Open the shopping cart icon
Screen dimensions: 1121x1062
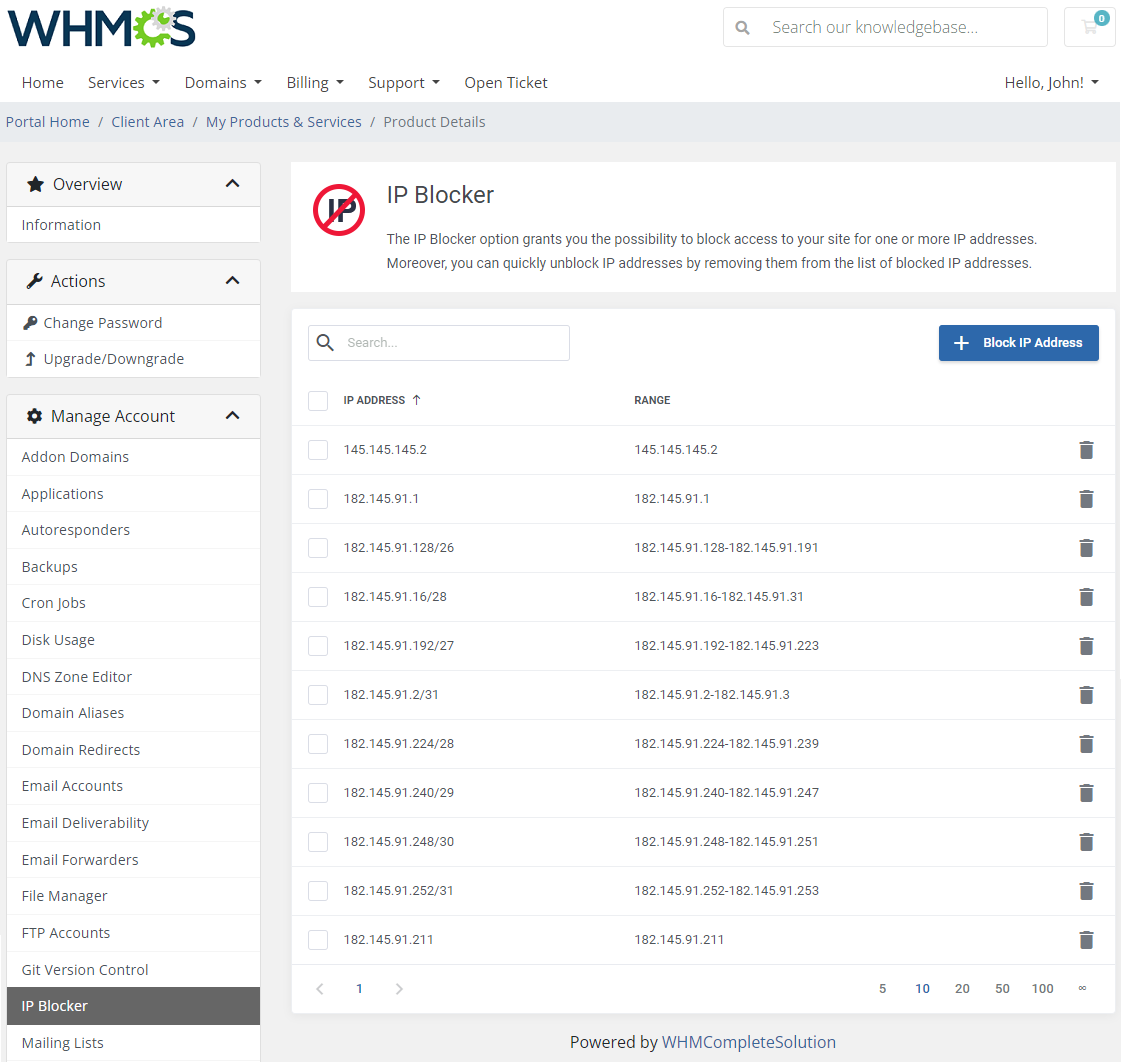[x=1090, y=27]
